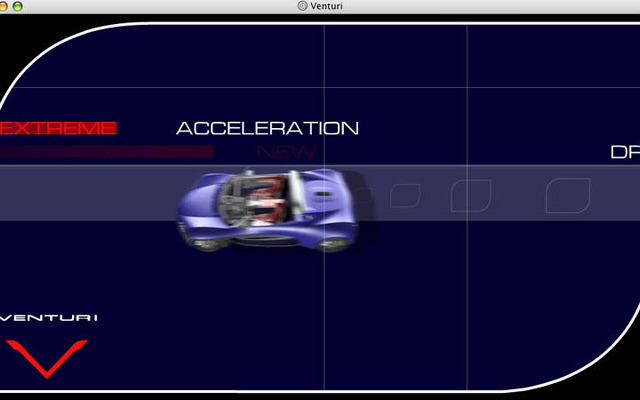Click the green zoom window button
This screenshot has width=640, height=400.
pos(18,6)
